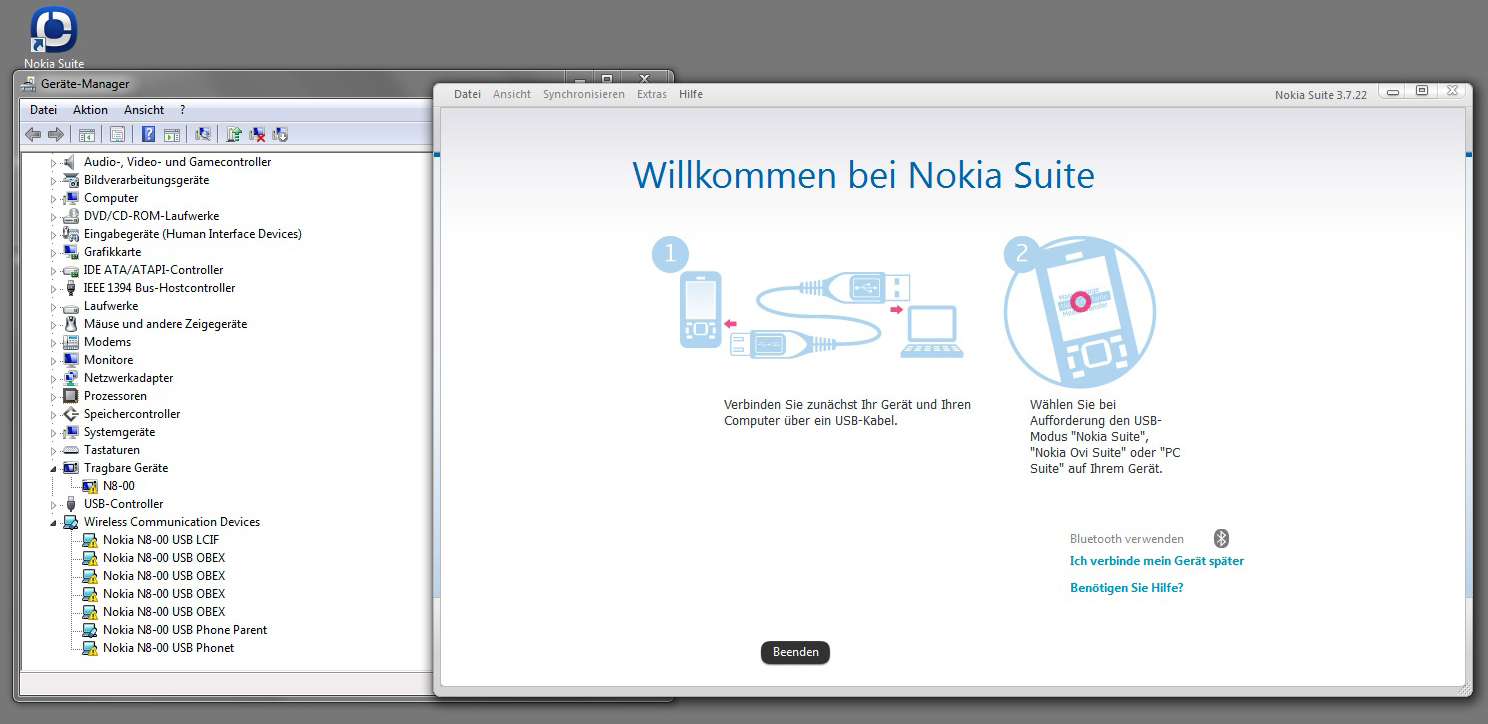Minimize the Nokia Suite window
1488x724 pixels.
[x=1393, y=91]
